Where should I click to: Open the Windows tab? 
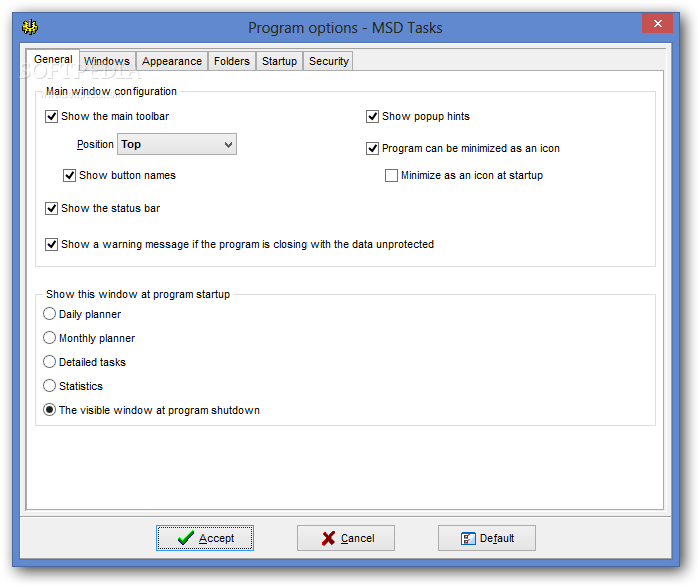[107, 61]
